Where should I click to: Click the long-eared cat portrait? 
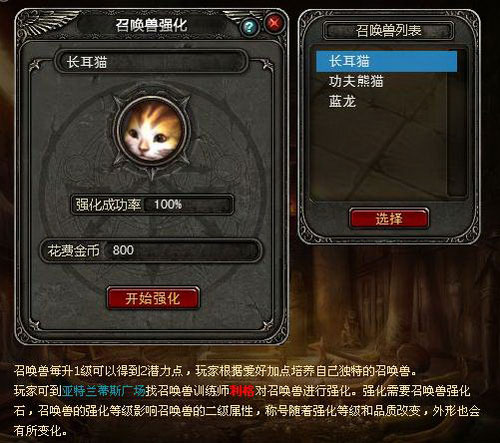point(152,132)
